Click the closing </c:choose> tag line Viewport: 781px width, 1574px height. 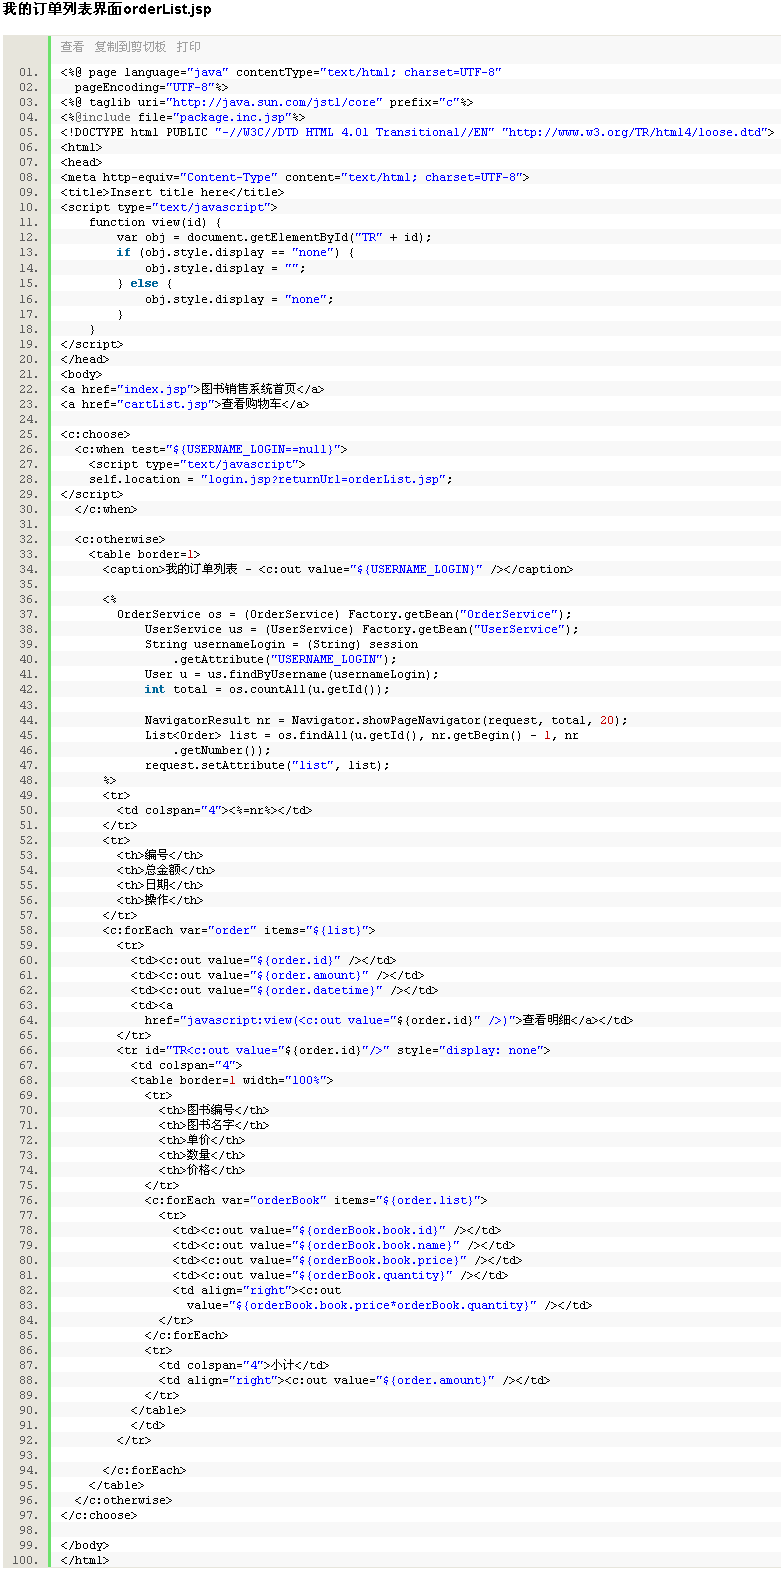[99, 1515]
